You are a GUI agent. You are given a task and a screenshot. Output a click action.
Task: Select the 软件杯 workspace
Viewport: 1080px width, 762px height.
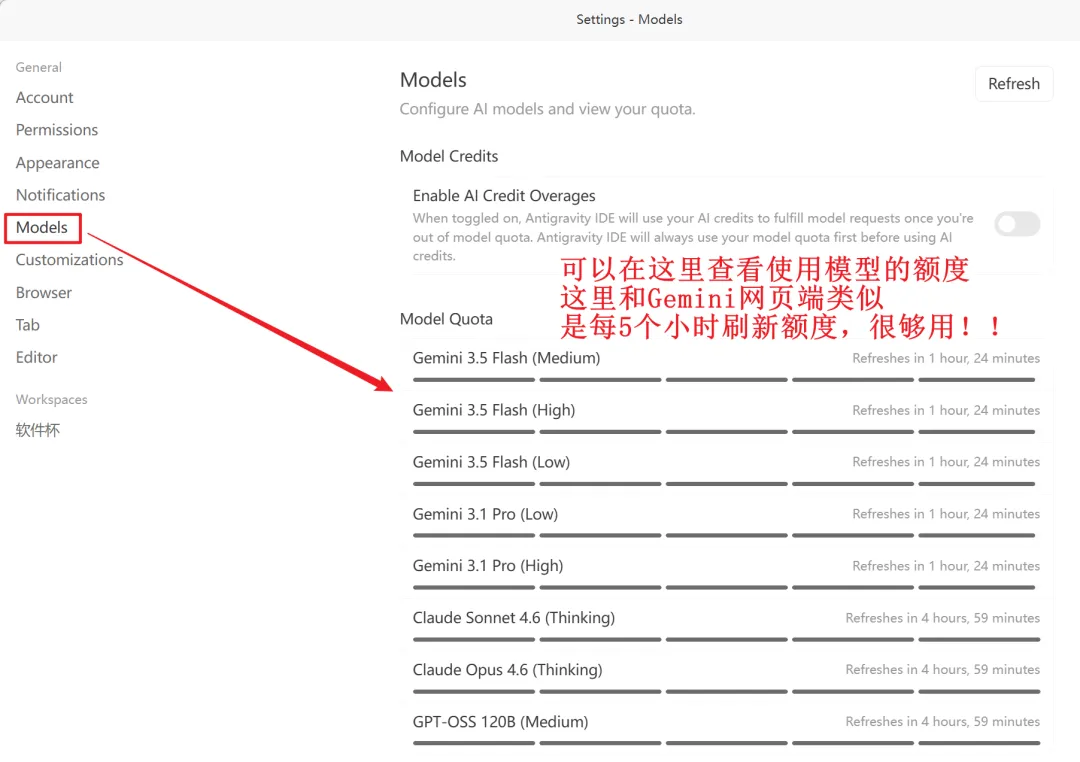click(38, 430)
